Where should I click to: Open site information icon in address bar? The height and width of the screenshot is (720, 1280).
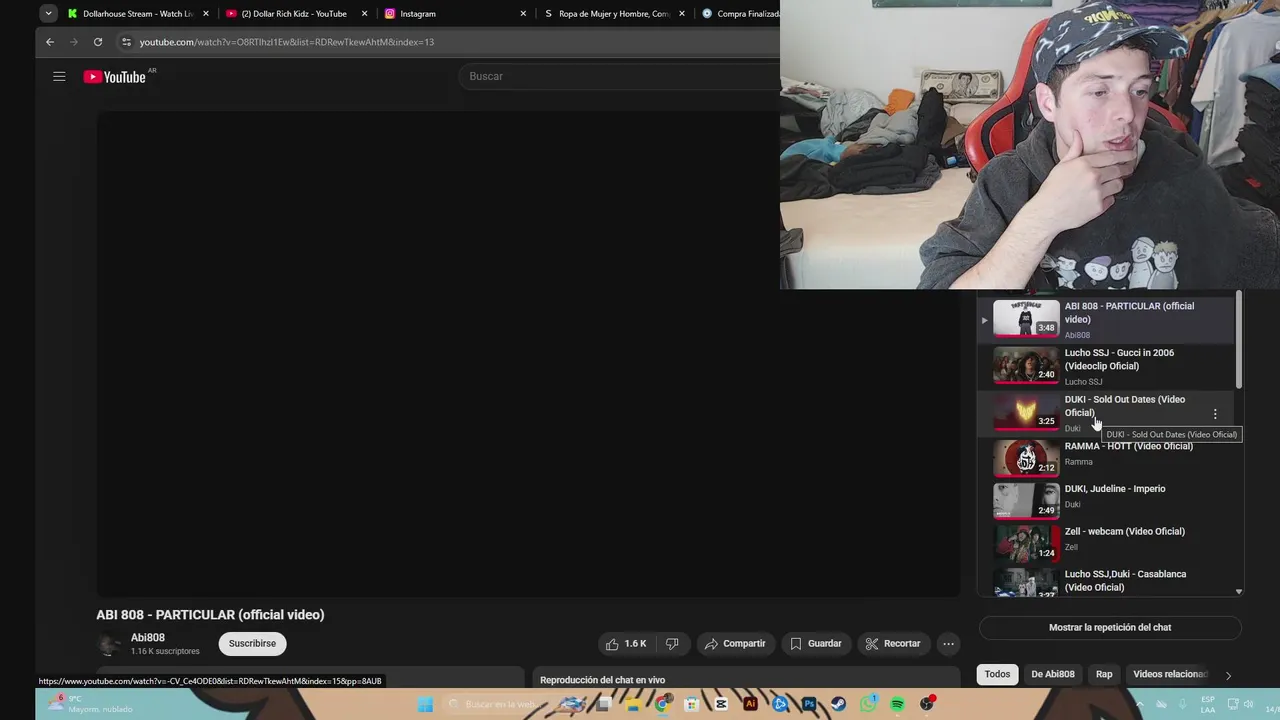coord(126,42)
